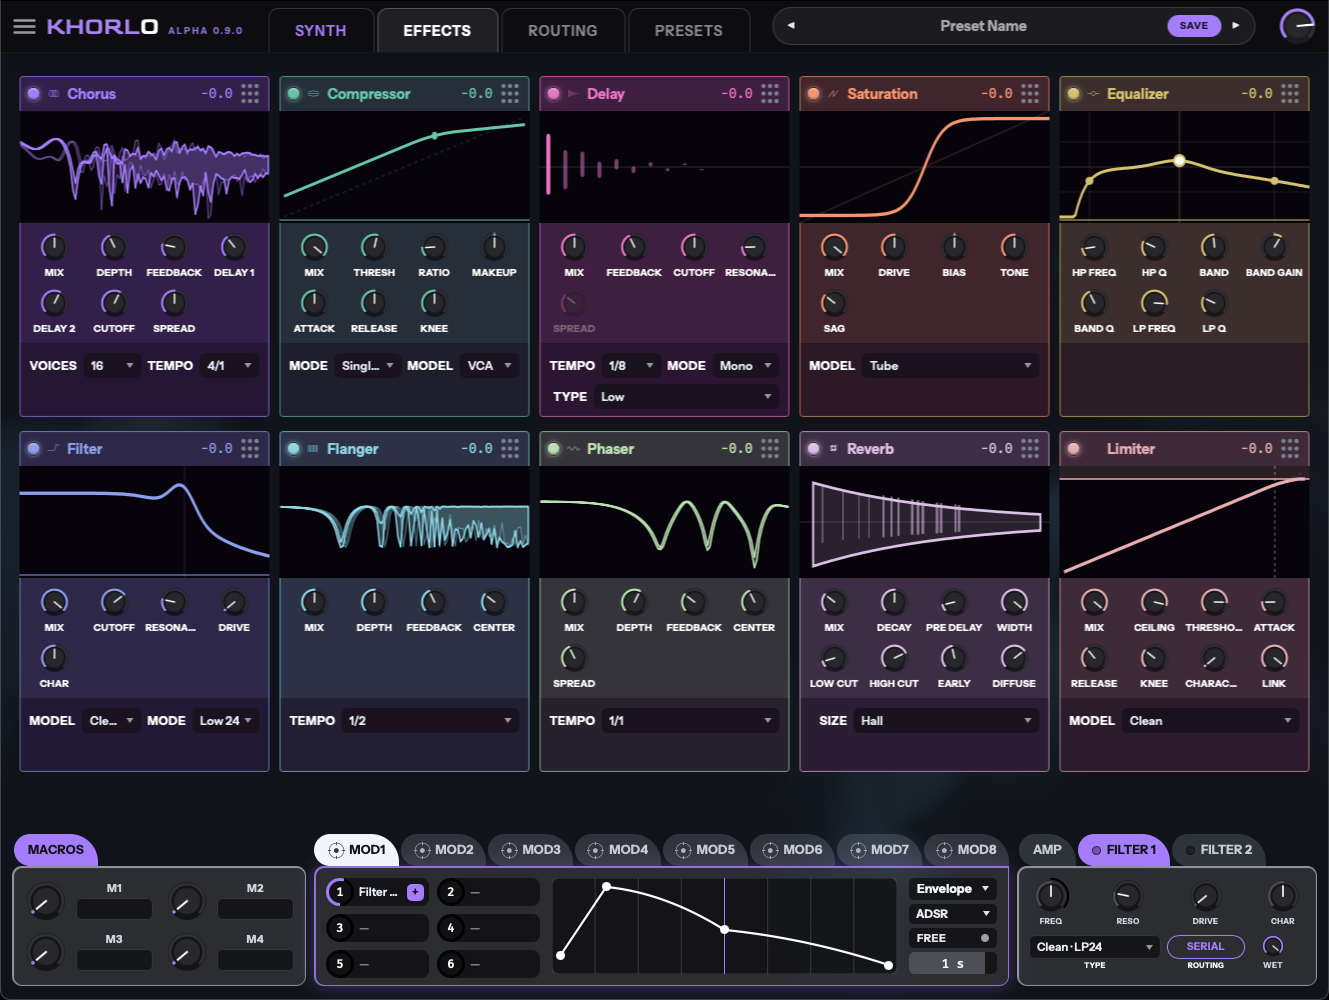
Task: Select the MOD2 modulator tab
Action: (x=444, y=850)
